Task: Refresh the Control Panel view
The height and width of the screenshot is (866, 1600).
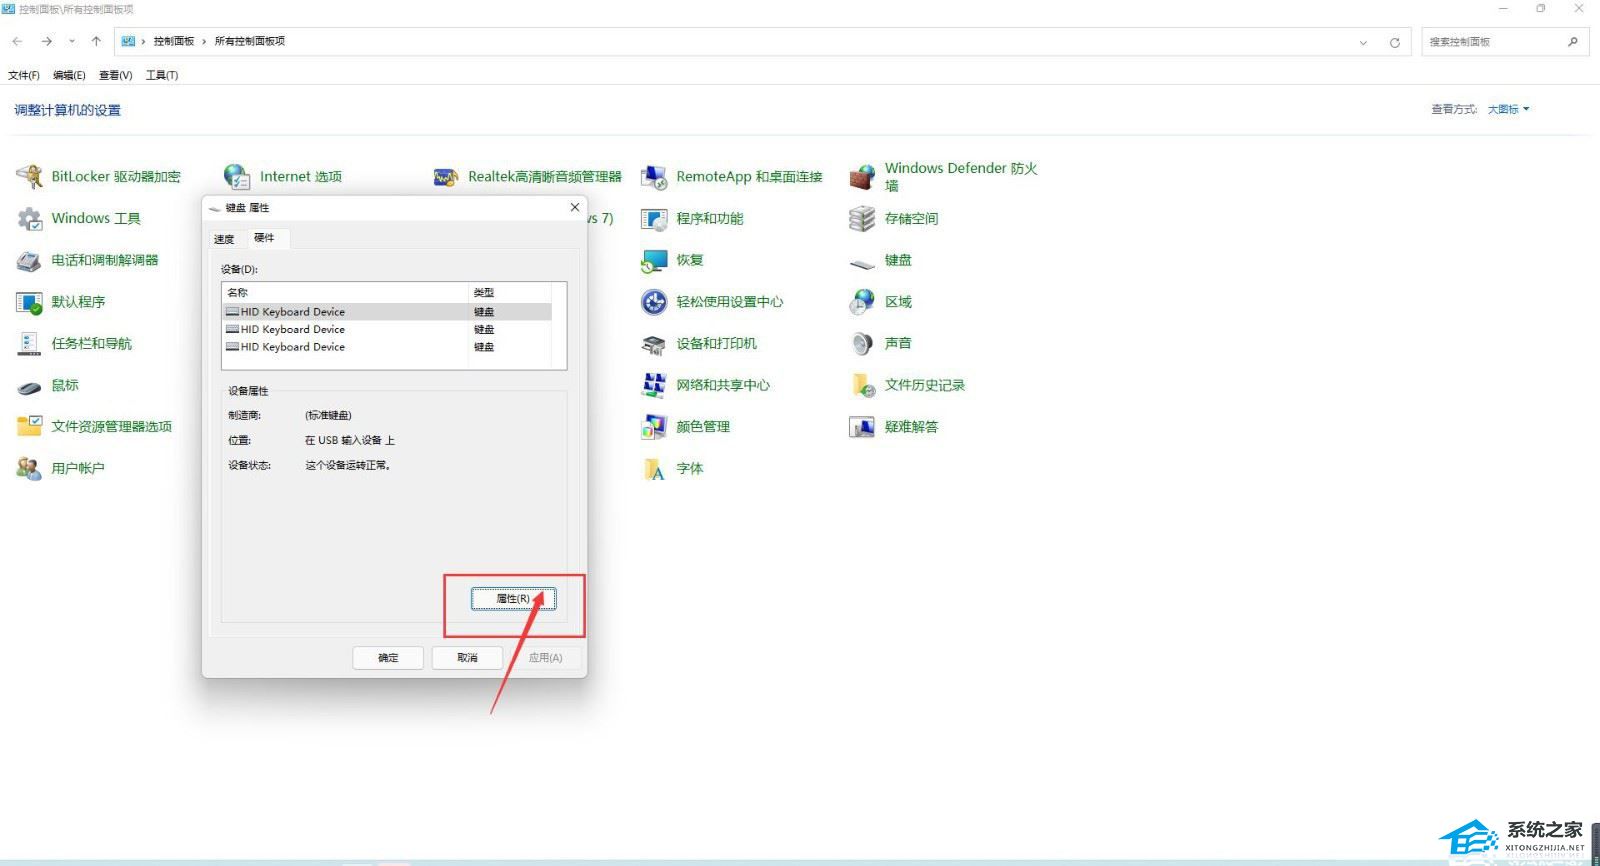Action: [x=1394, y=42]
